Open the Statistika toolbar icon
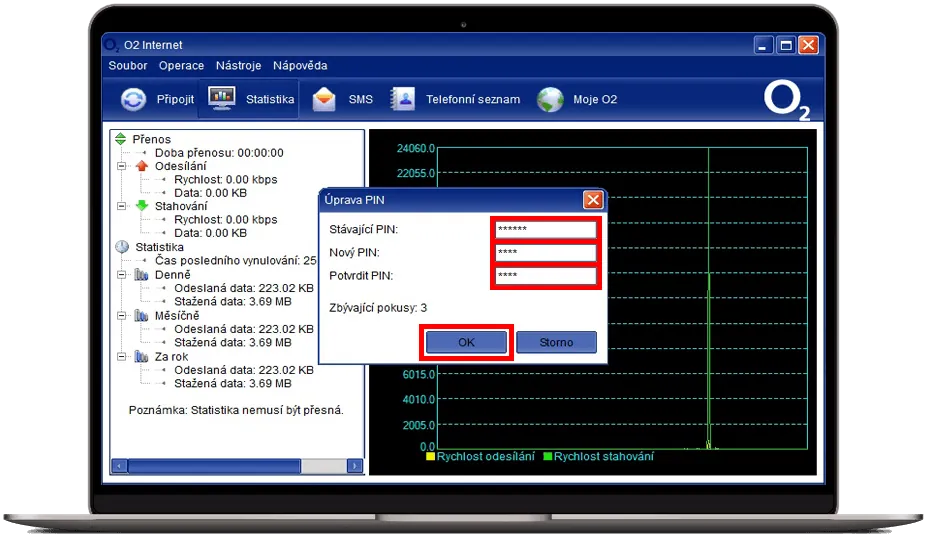Viewport: 927px width, 537px height. point(221,99)
